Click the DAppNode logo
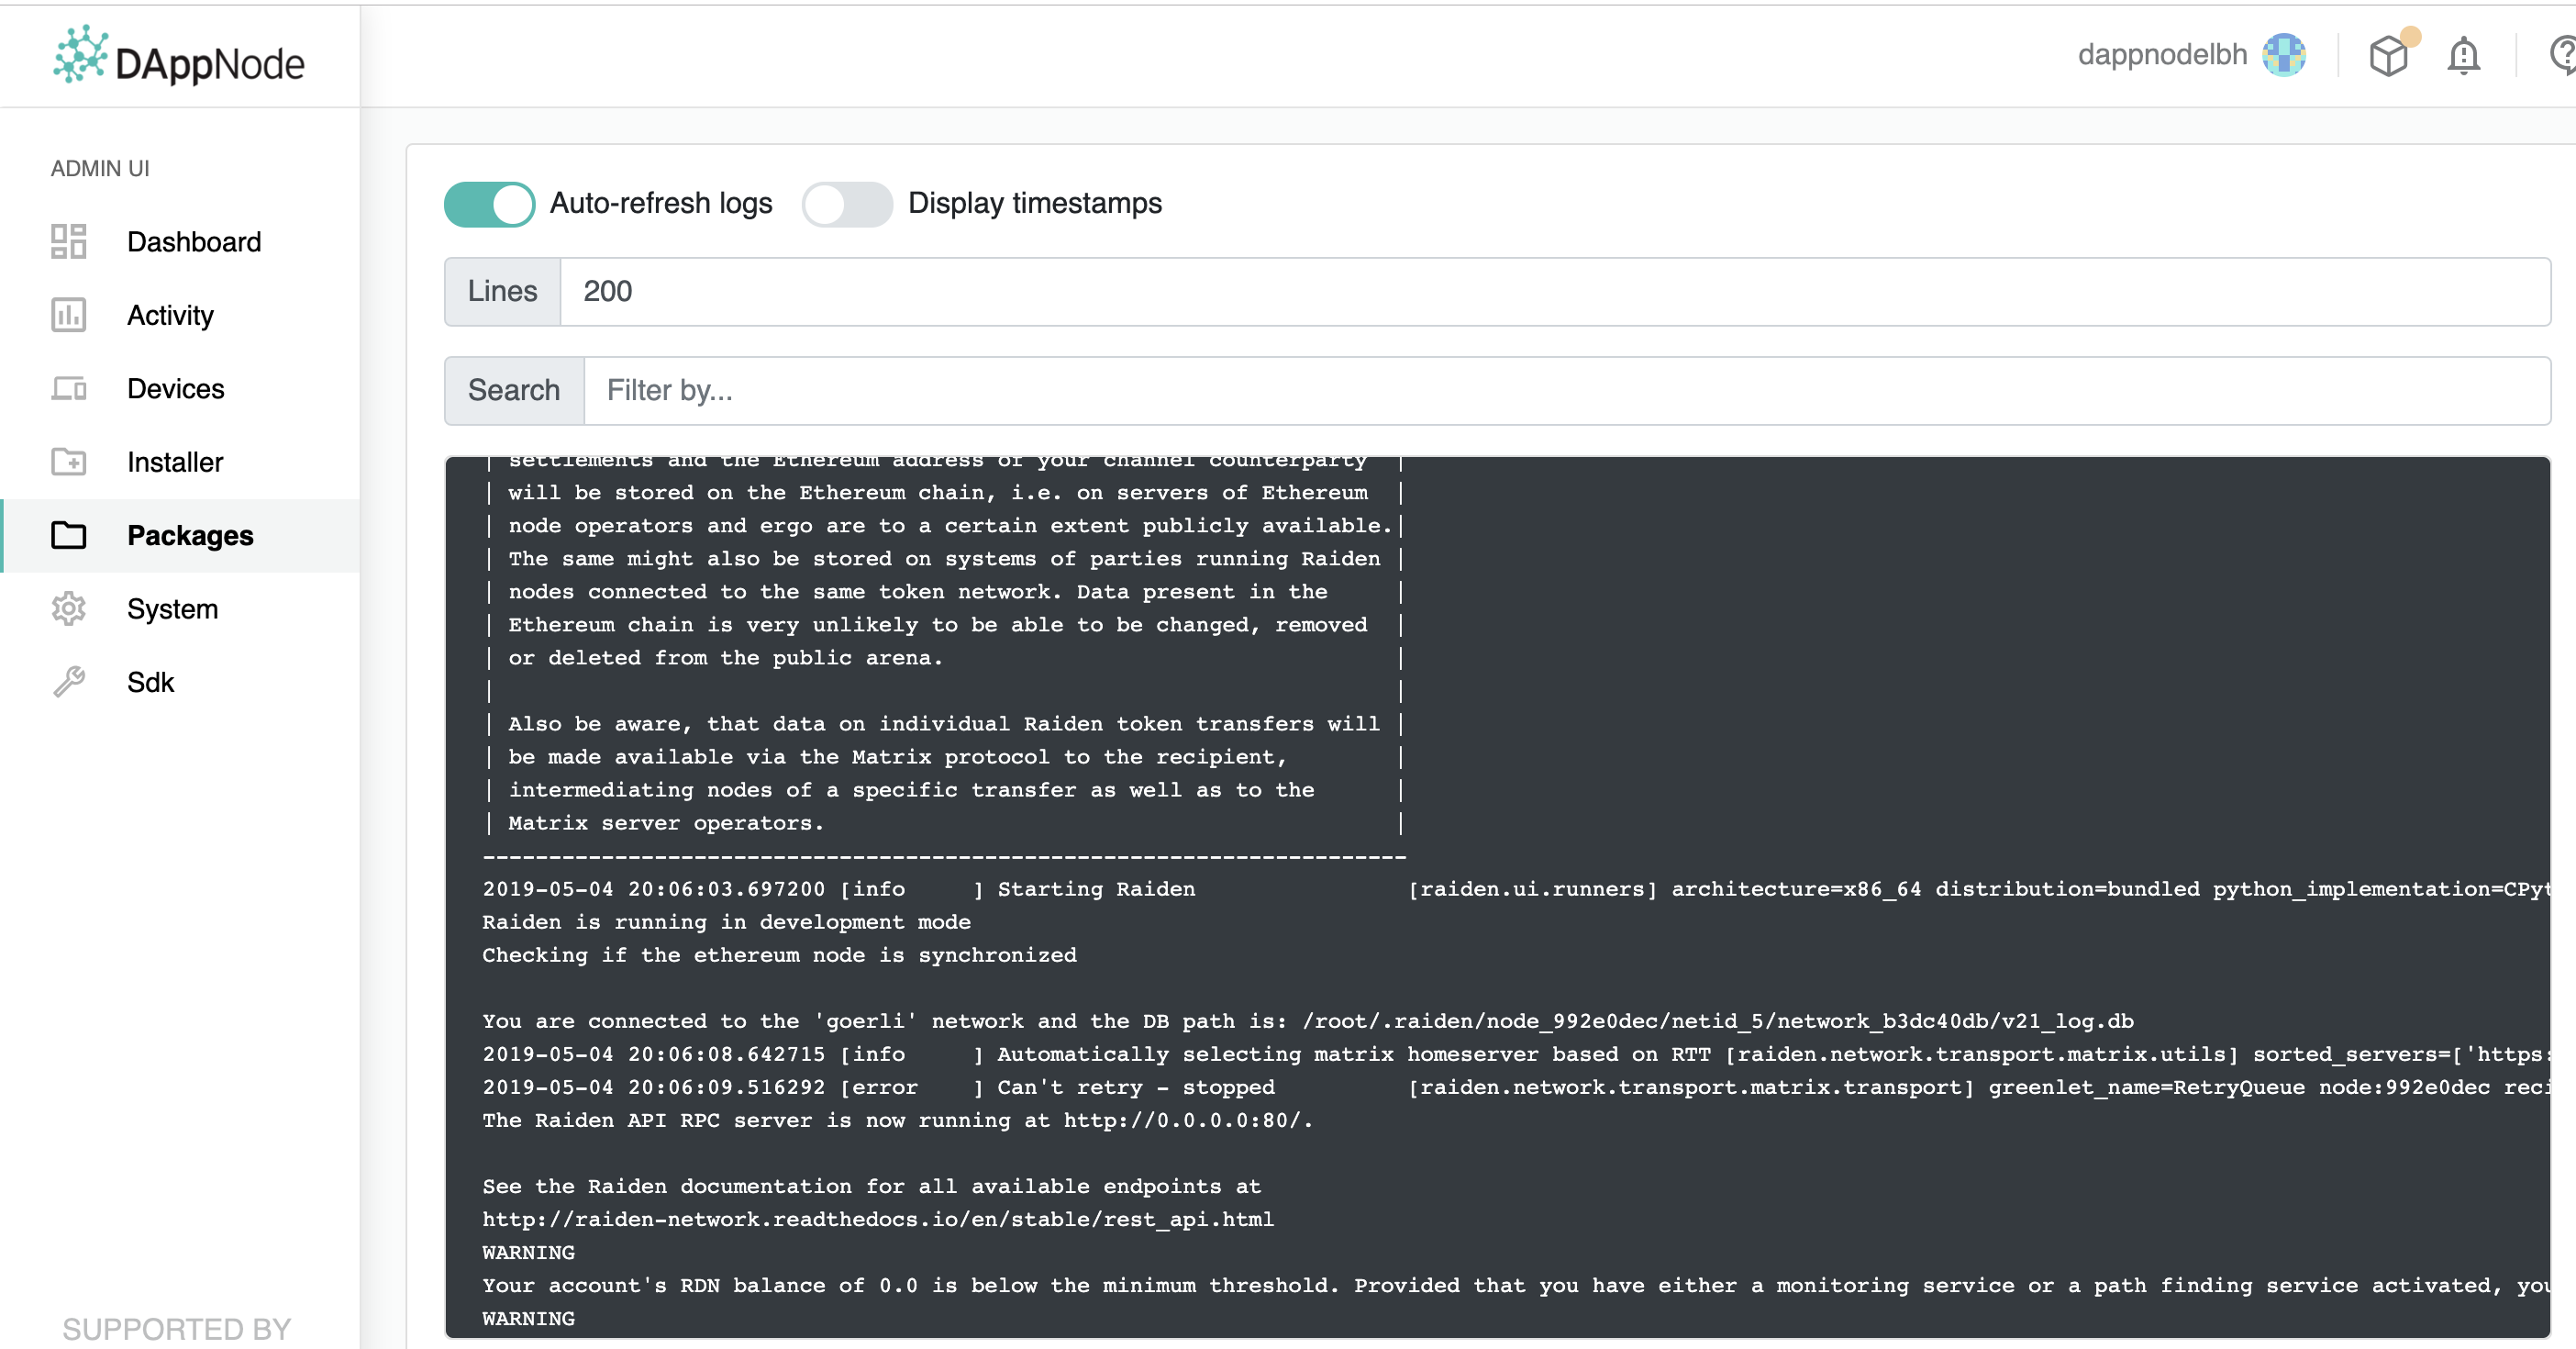 click(179, 58)
